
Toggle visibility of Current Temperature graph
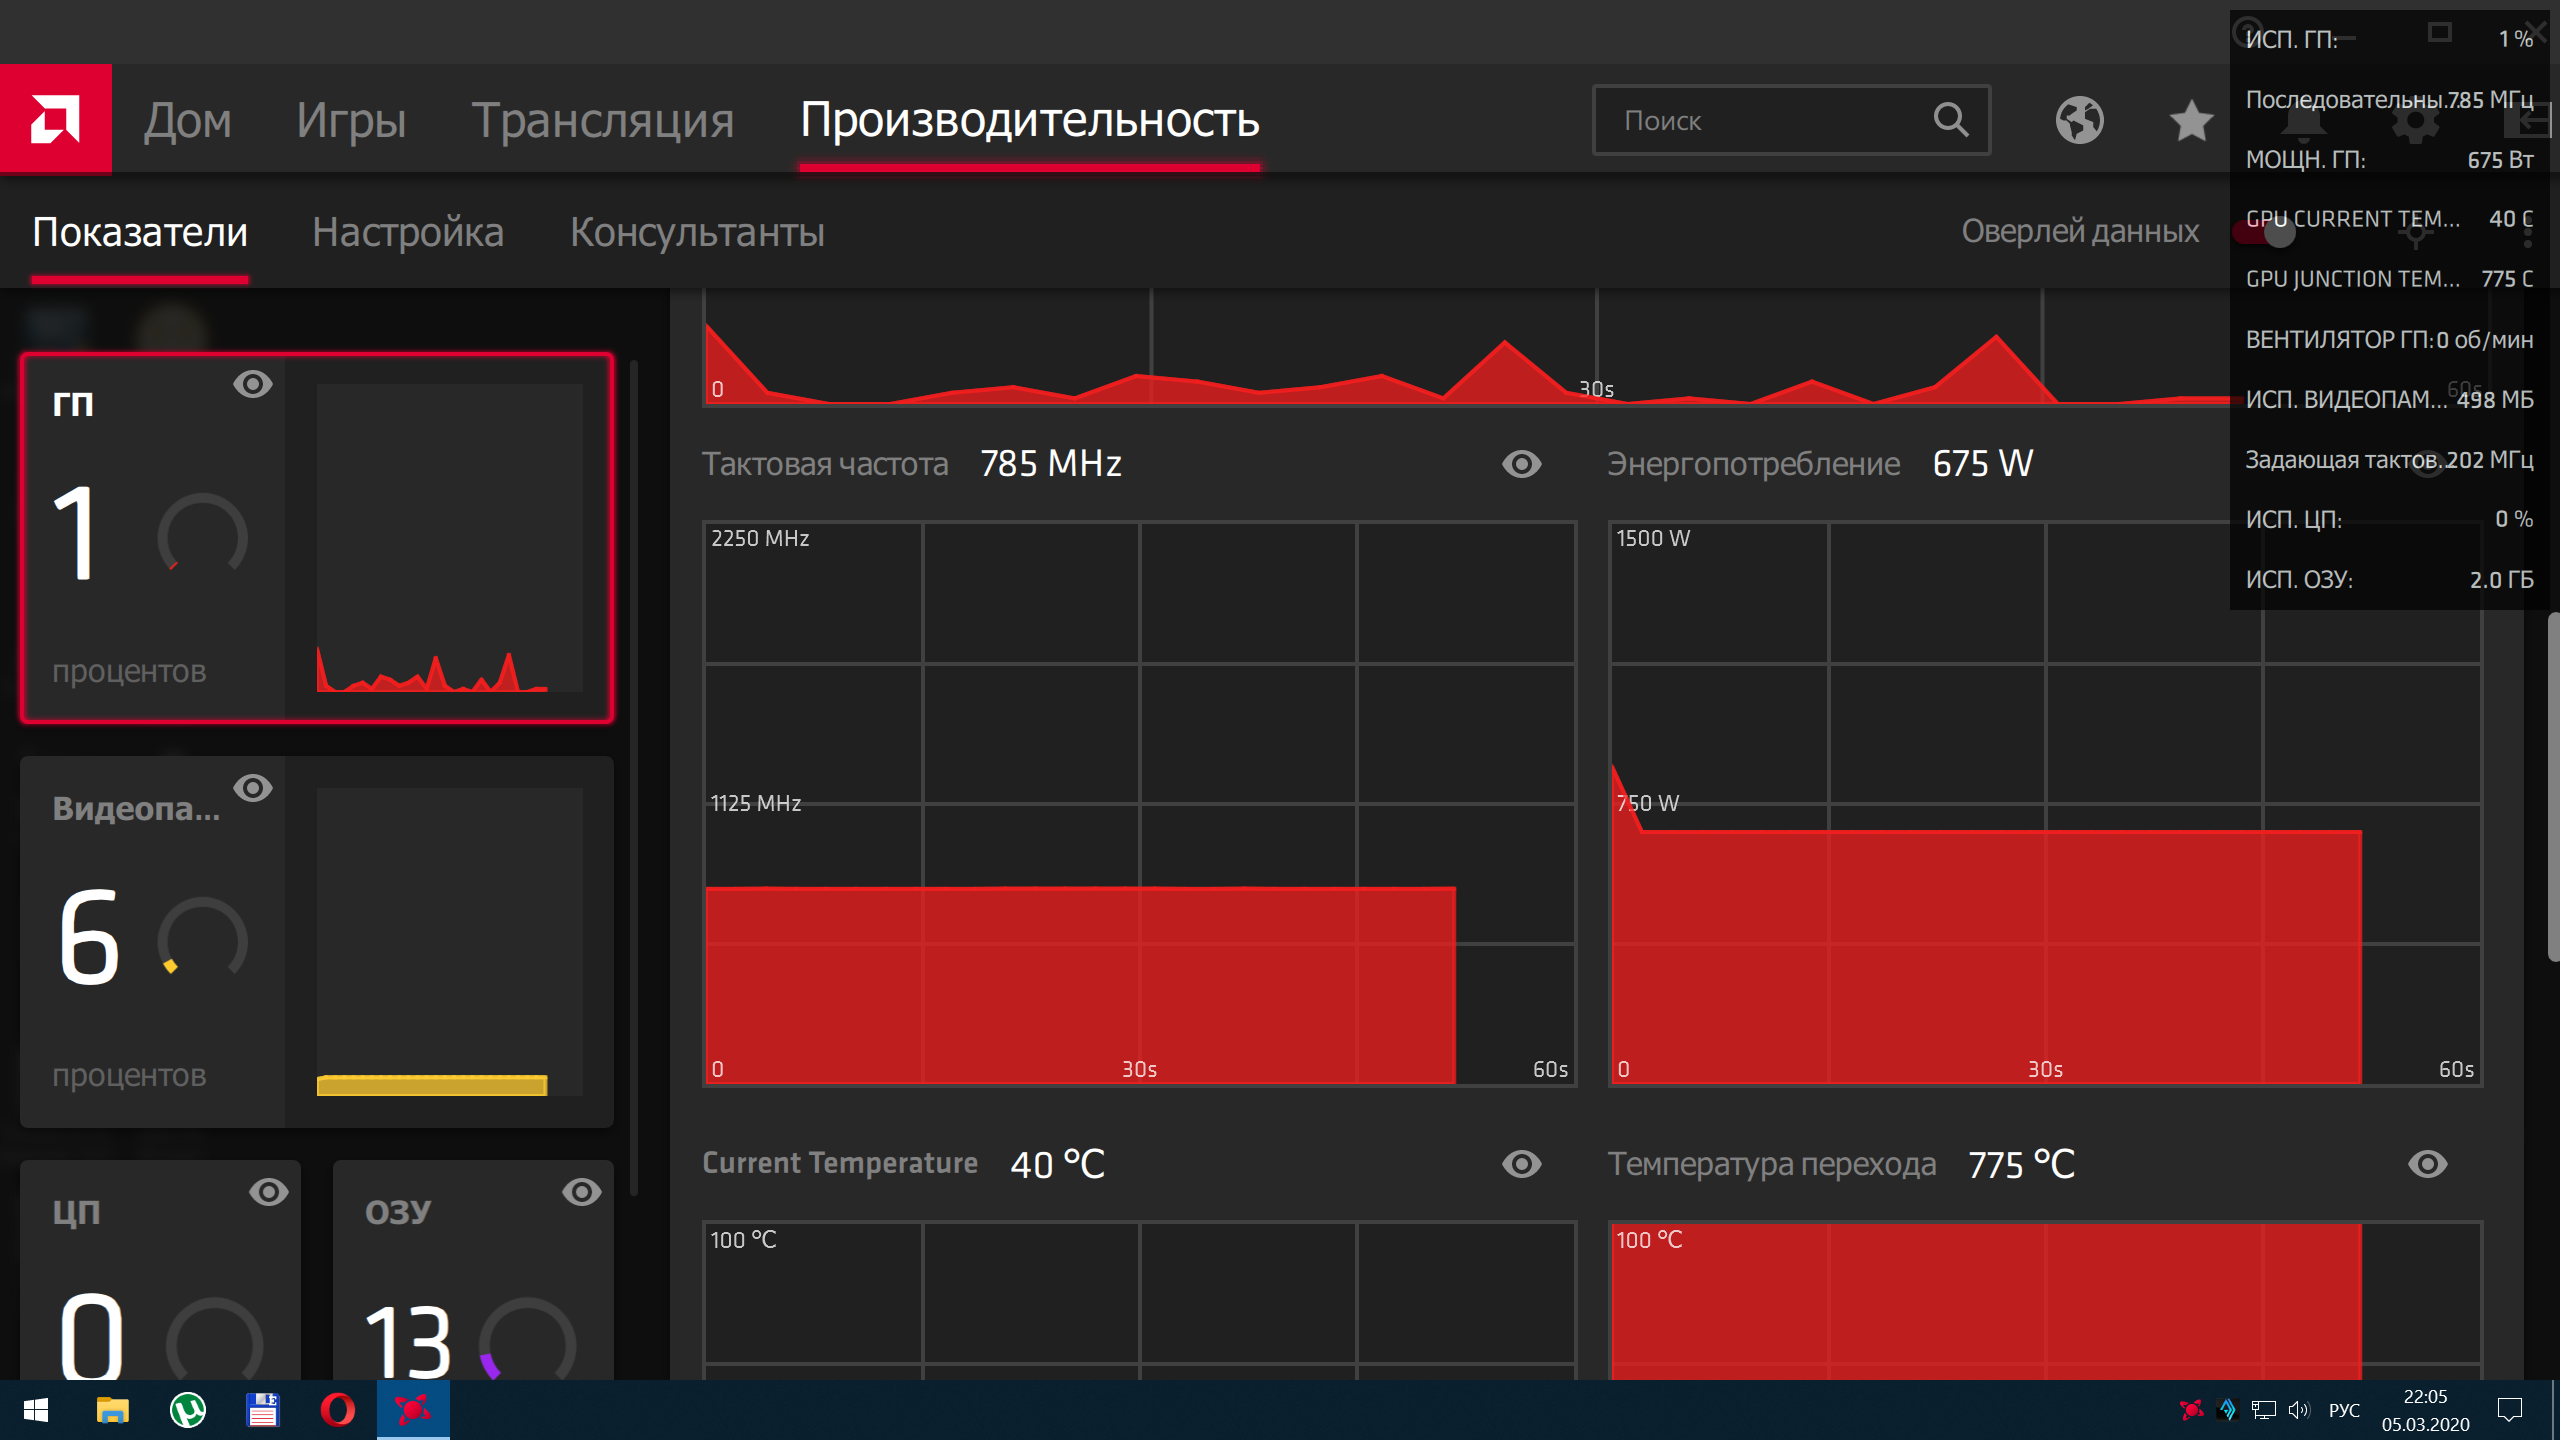[1521, 1164]
